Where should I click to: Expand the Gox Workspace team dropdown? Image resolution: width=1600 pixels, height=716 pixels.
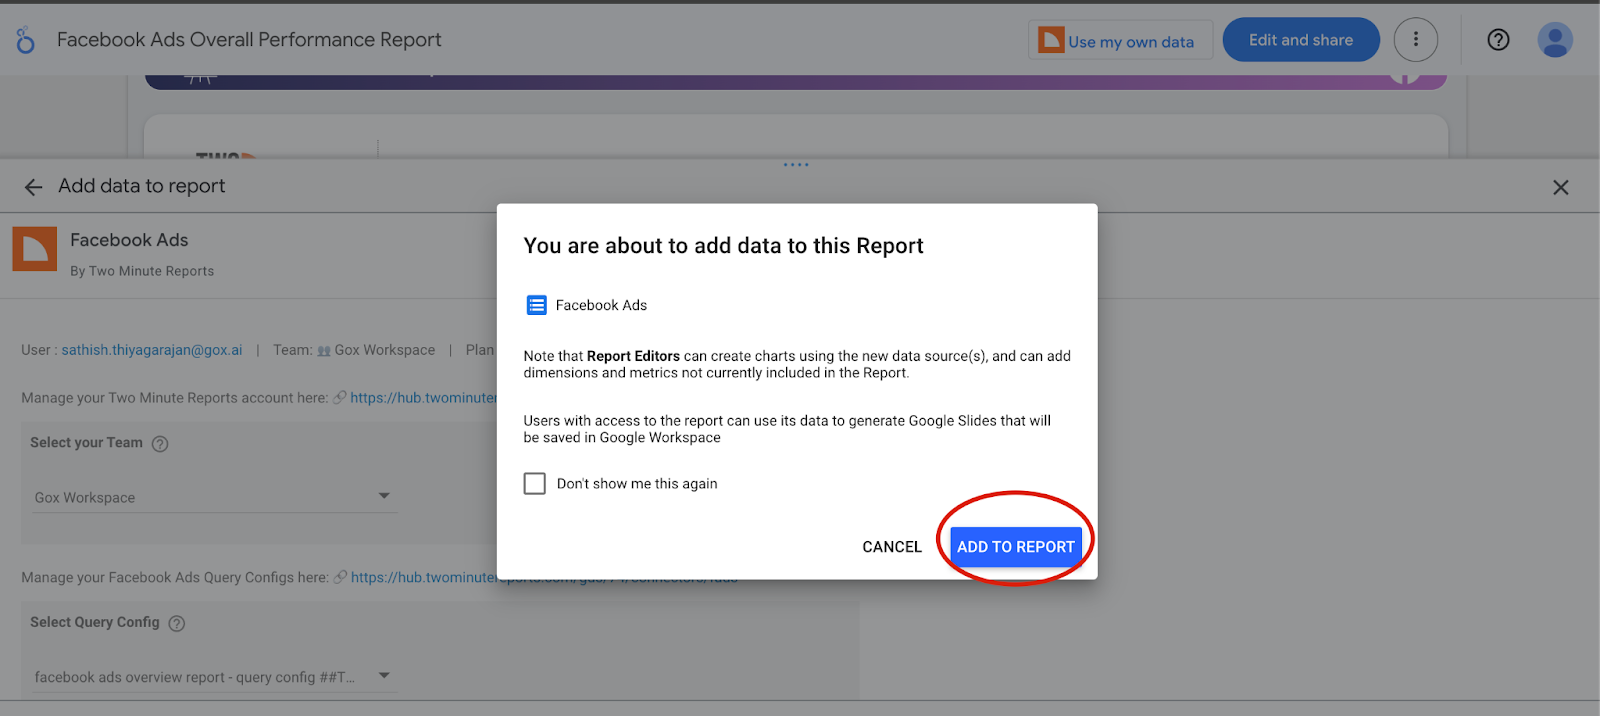point(214,497)
